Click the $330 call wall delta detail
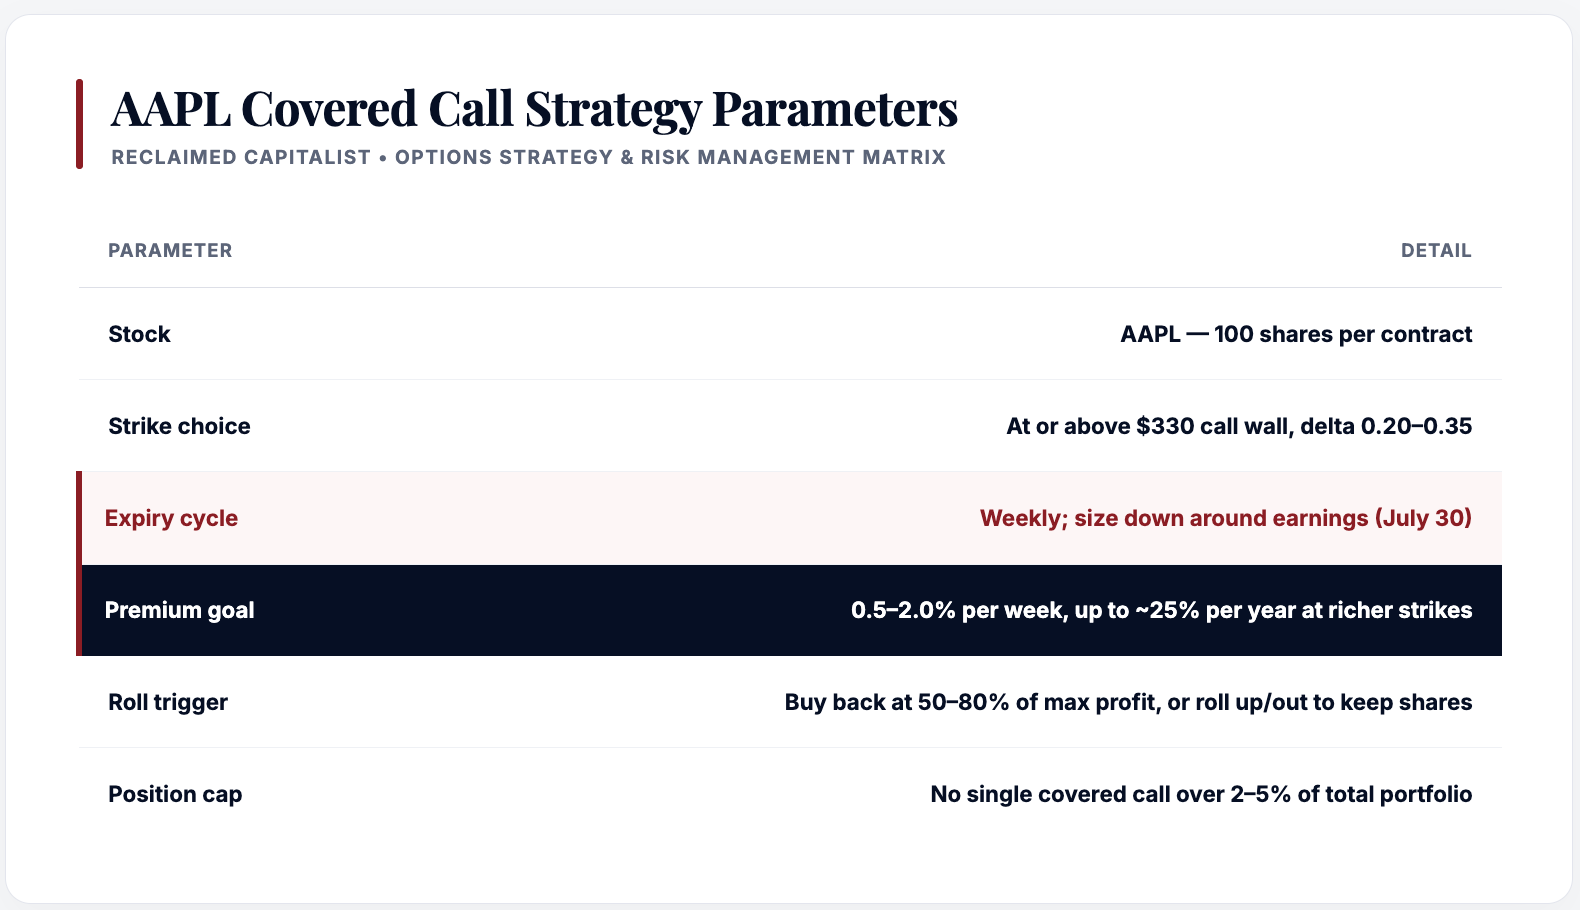Image resolution: width=1580 pixels, height=910 pixels. (1239, 426)
